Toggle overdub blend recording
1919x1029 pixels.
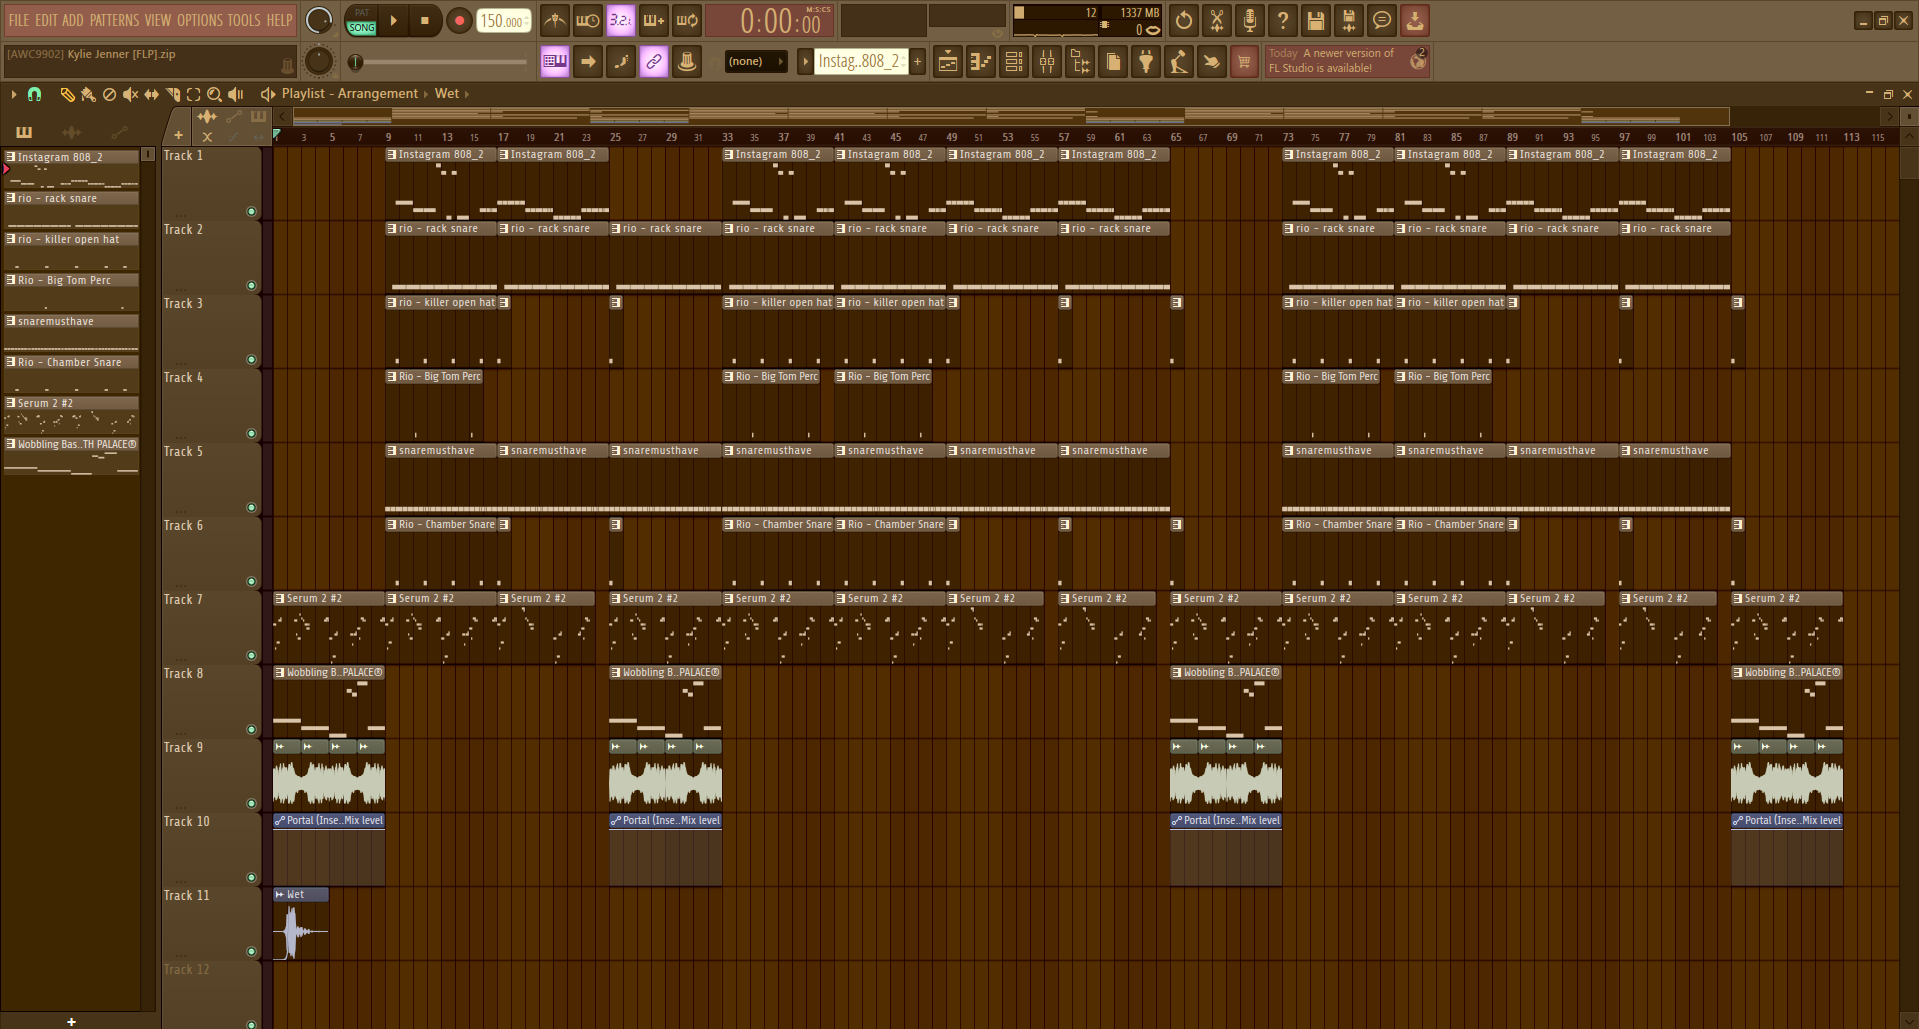654,20
